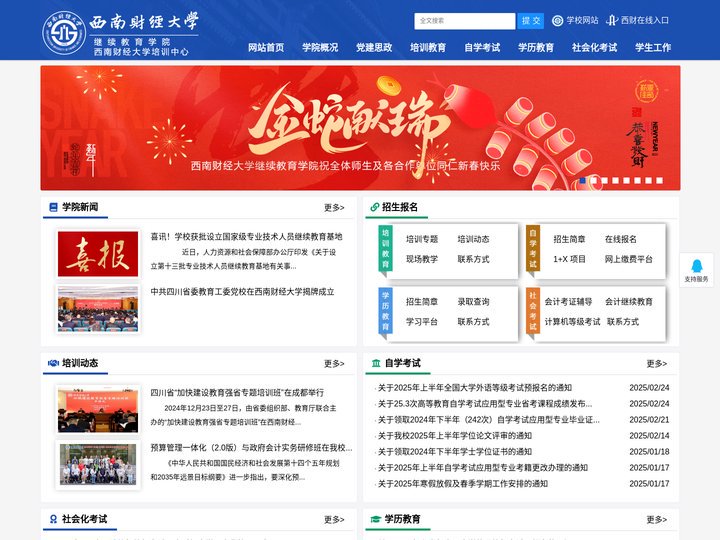
Task: Open notice 关于2025年寒假放假及春季学期工作安排的通知
Action: point(463,484)
